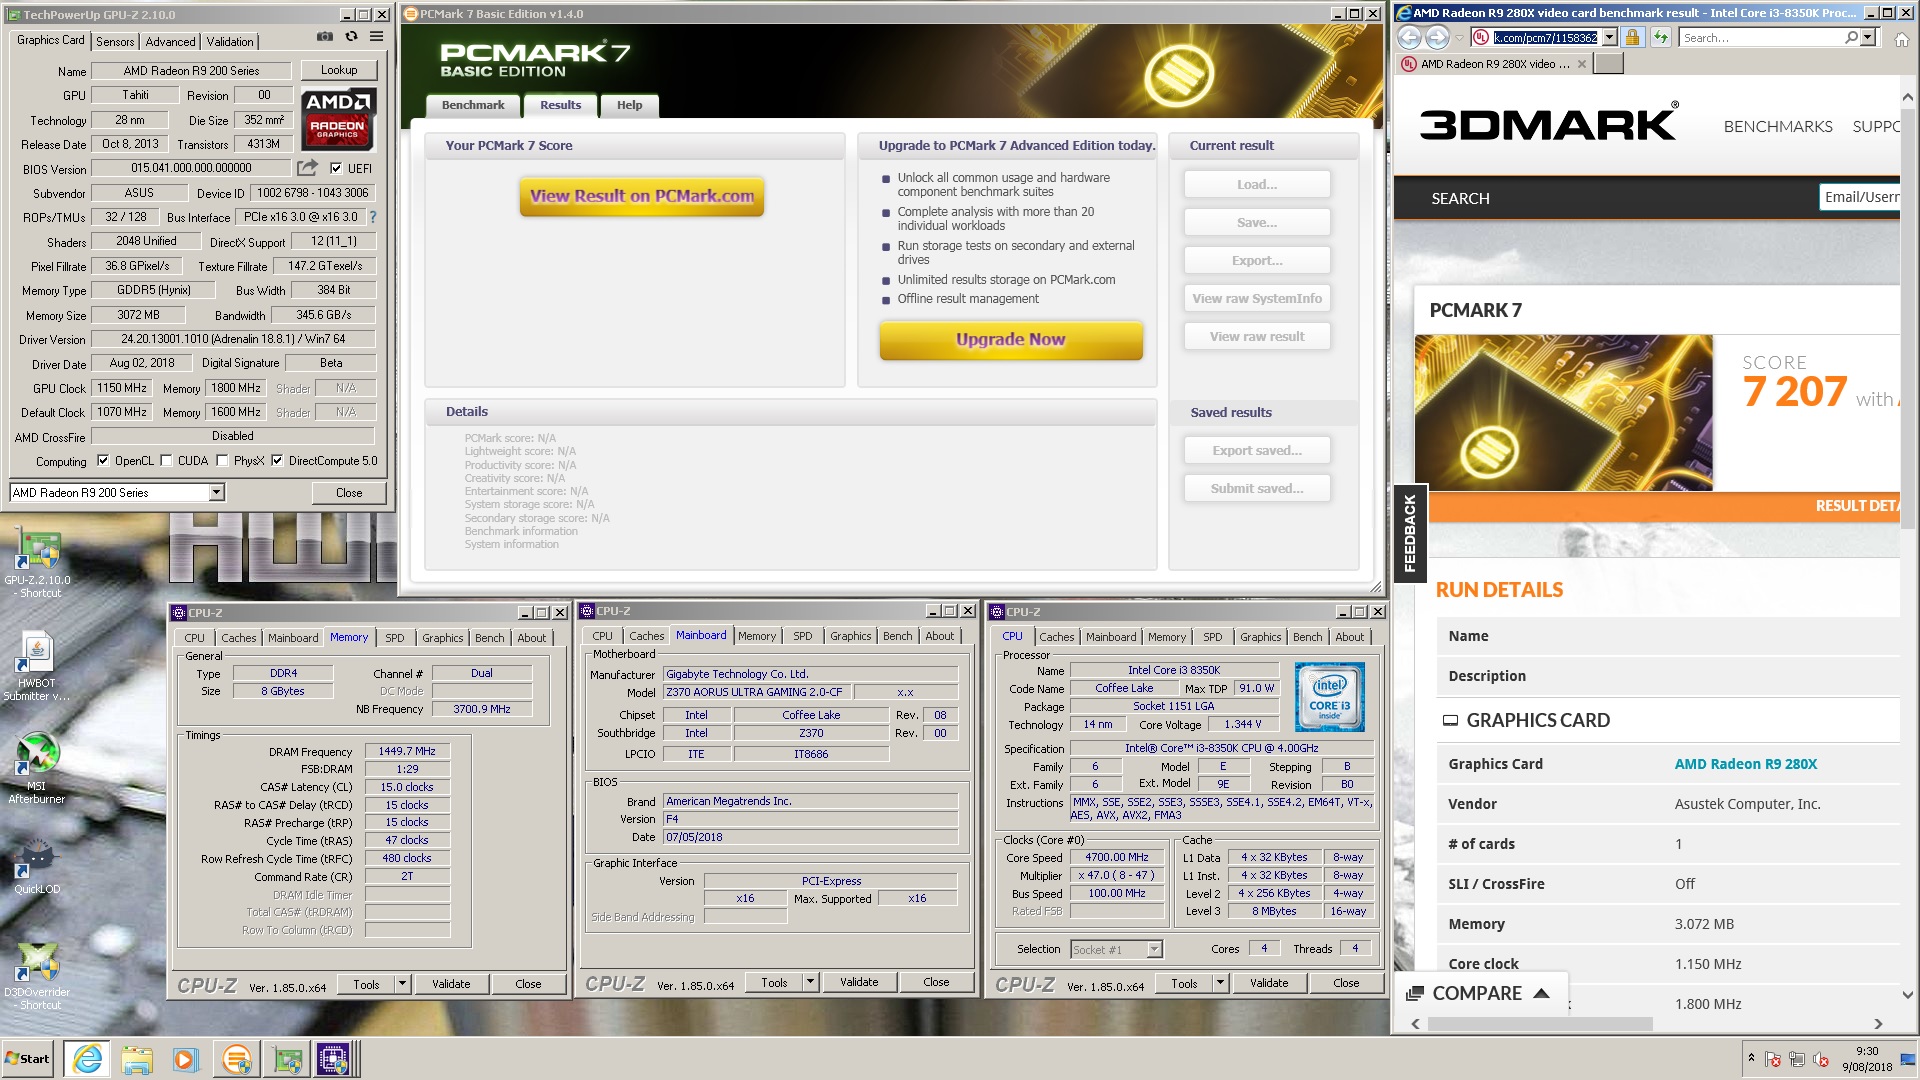Click the Email/Username field on 3DMark page

(x=1859, y=197)
